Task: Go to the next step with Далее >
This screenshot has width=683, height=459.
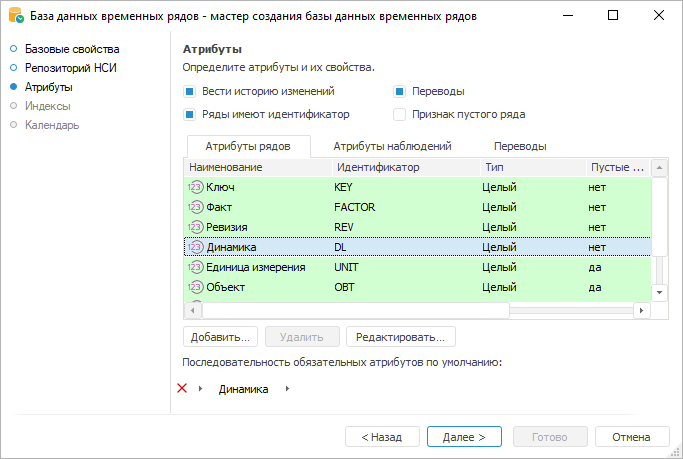Action: (464, 437)
